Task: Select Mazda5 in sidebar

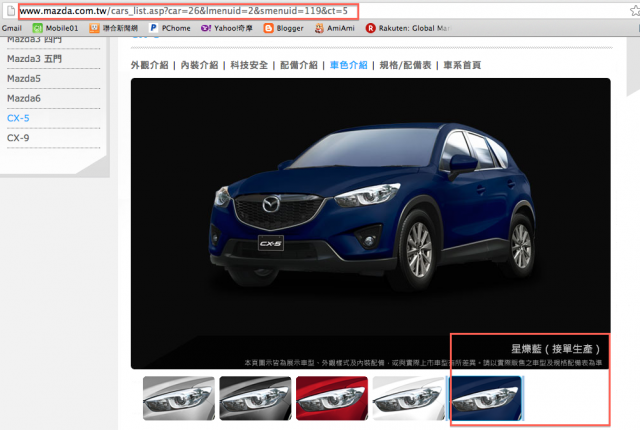Action: coord(24,78)
